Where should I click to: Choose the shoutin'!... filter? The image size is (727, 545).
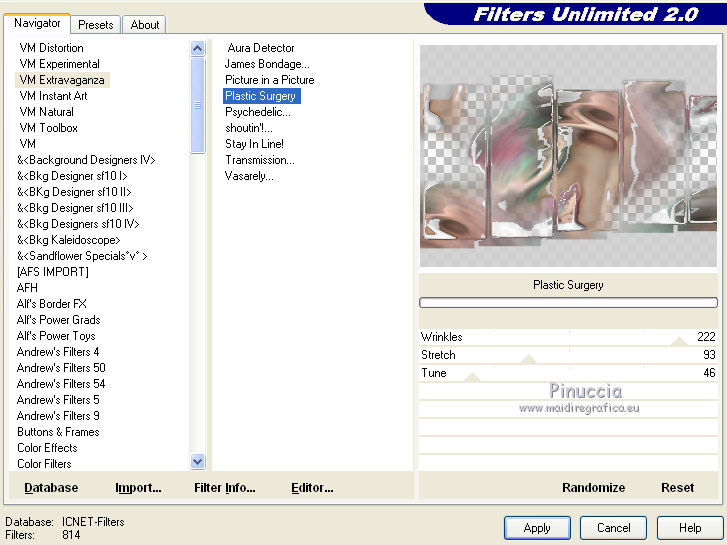249,128
